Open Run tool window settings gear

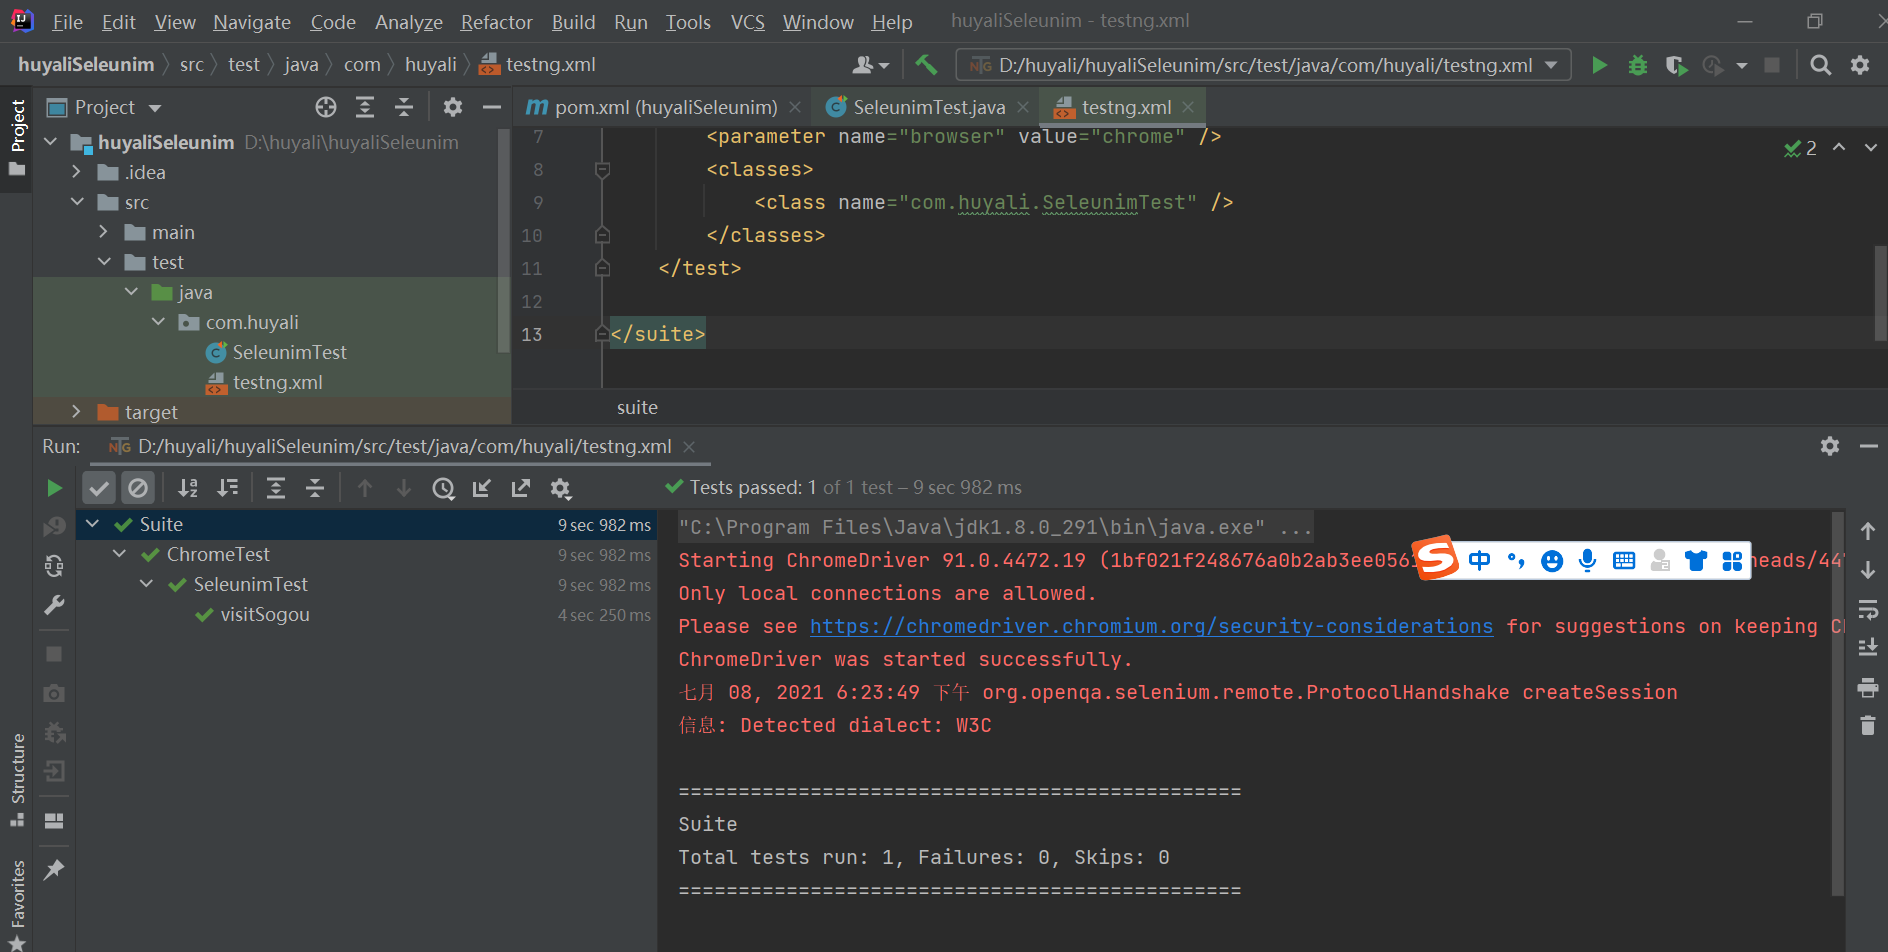point(1830,446)
